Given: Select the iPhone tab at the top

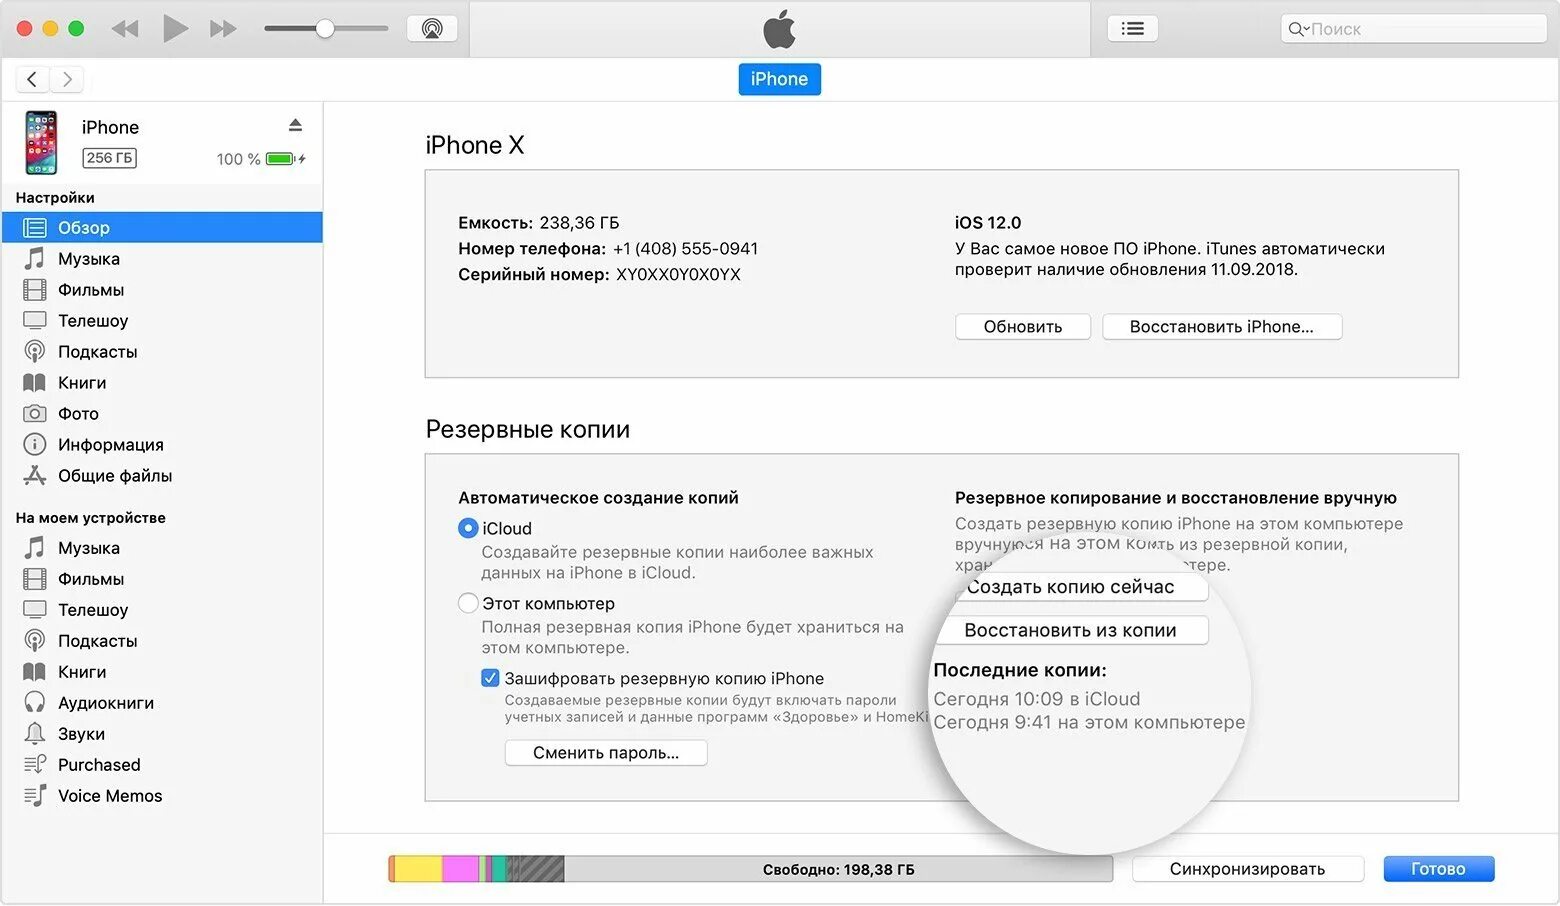Looking at the screenshot, I should click(x=779, y=79).
